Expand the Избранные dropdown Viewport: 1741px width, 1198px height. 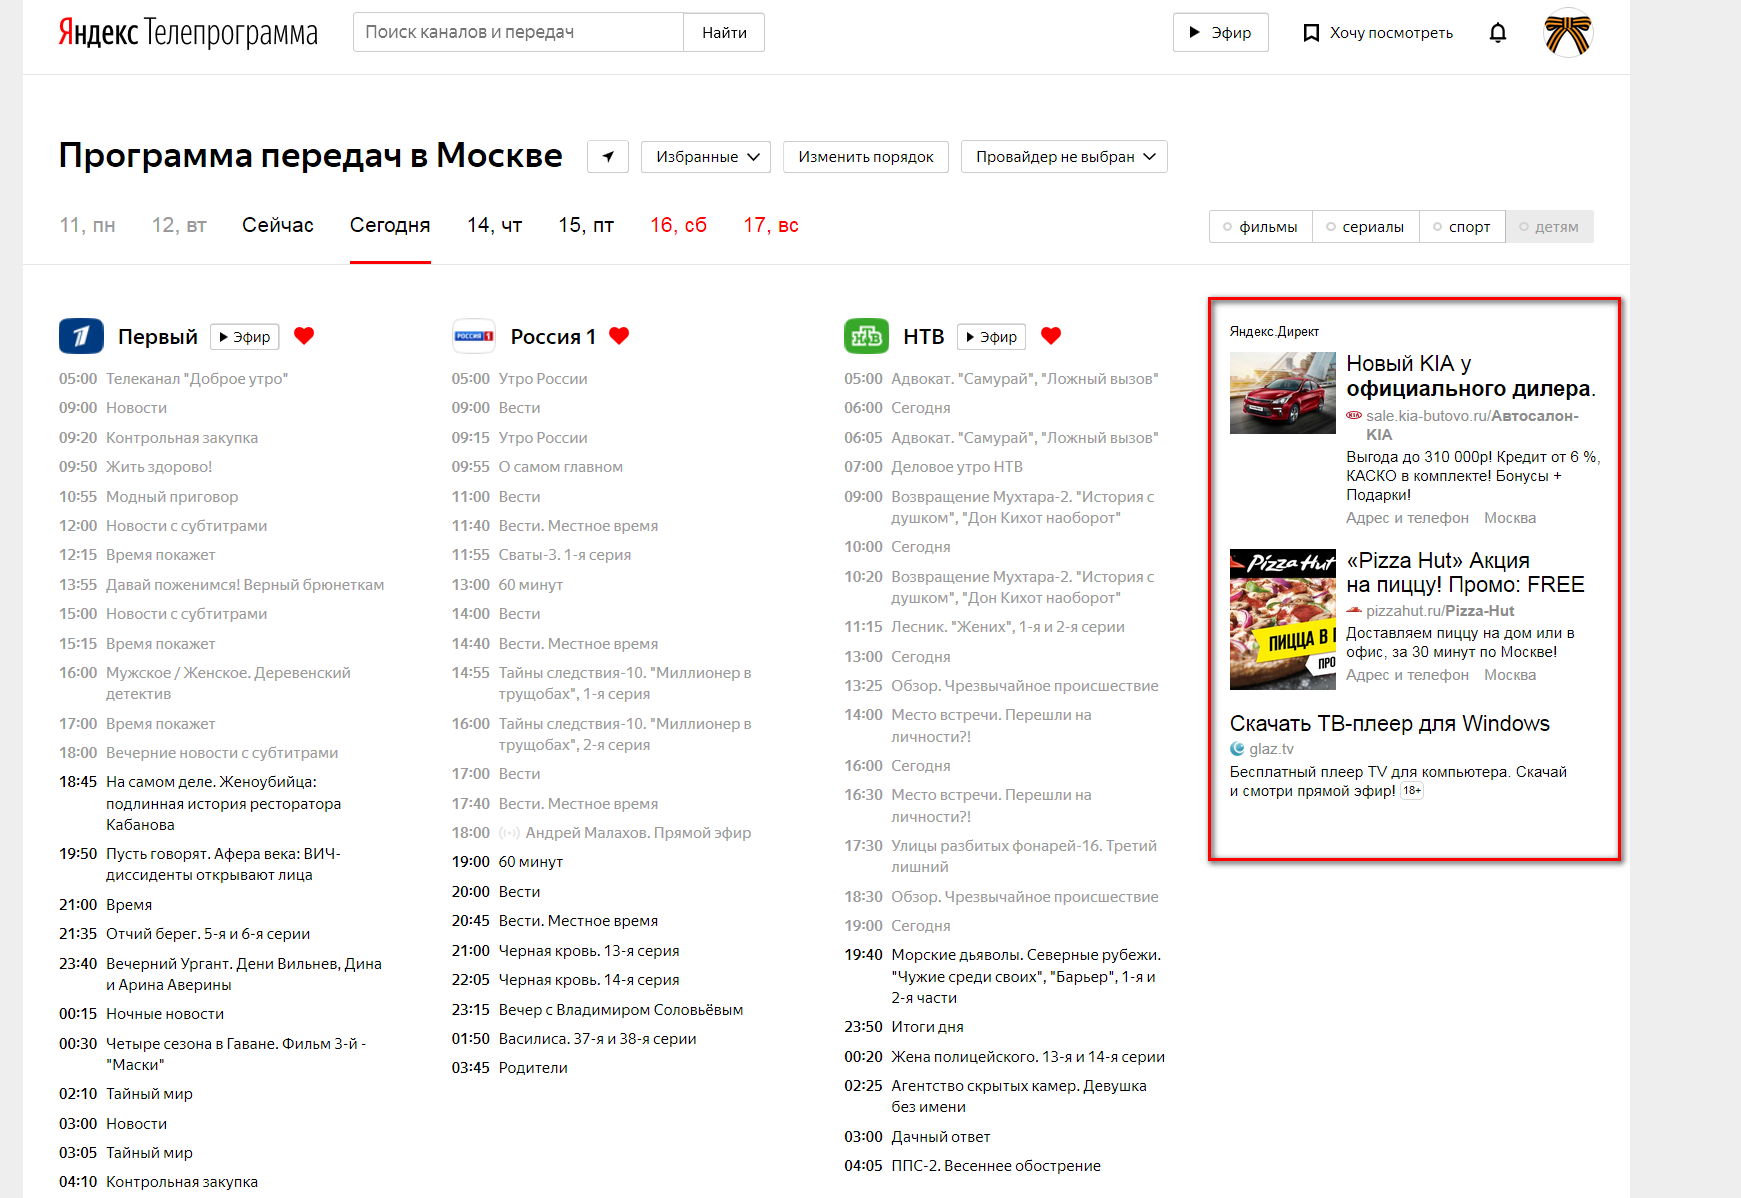(x=705, y=156)
